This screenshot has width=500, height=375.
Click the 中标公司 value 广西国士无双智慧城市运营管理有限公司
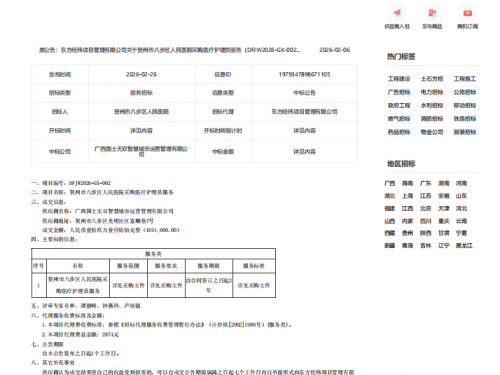coord(141,151)
